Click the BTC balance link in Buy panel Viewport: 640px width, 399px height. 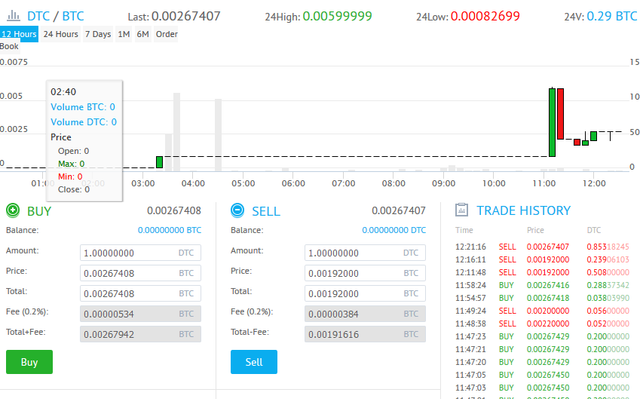[x=169, y=230]
